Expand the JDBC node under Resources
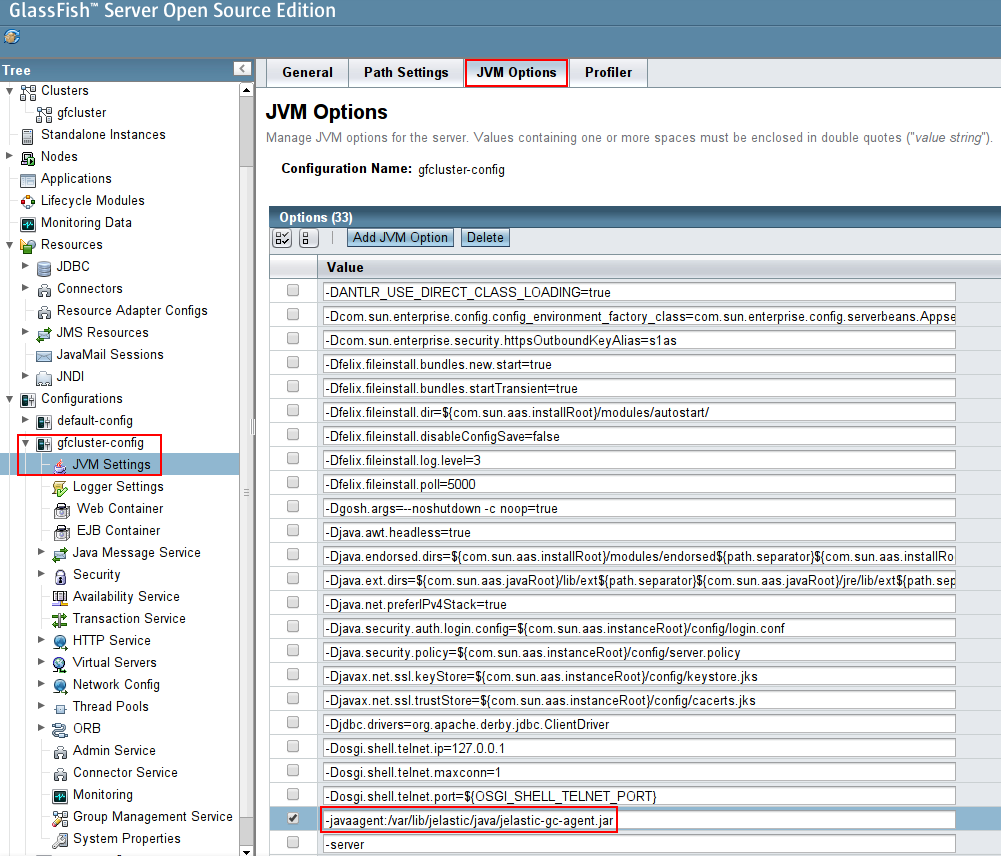The image size is (1001, 856). tap(25, 267)
